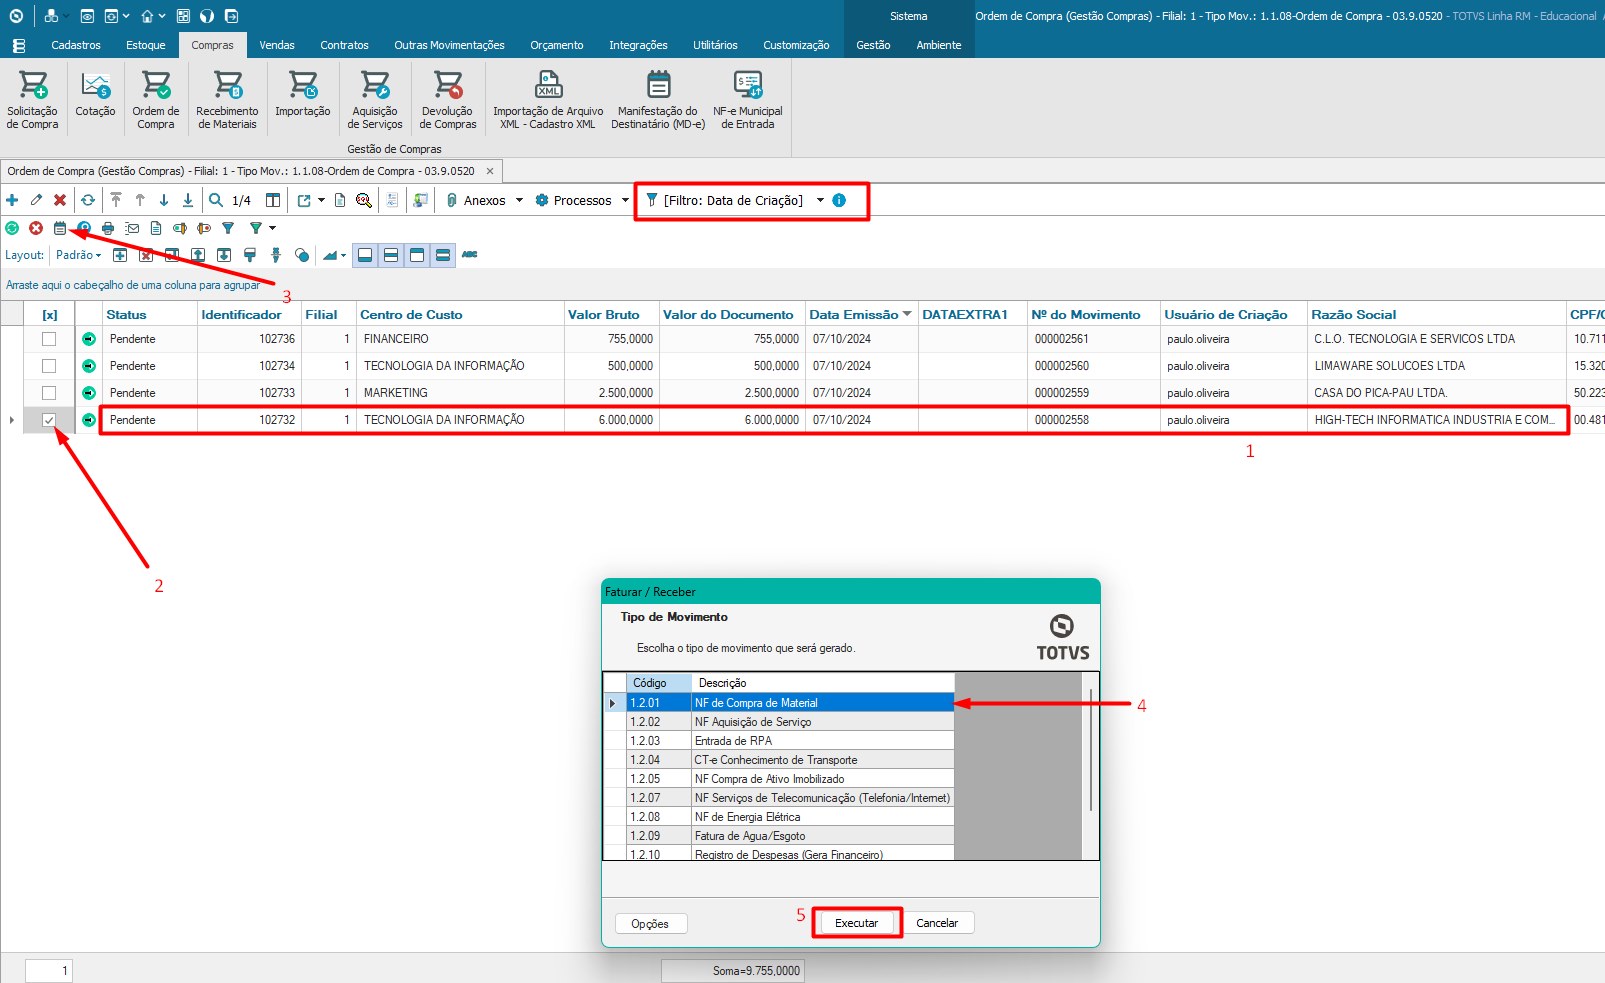Click the movement type list vertical scrollbar
The image size is (1605, 983).
(x=1090, y=750)
